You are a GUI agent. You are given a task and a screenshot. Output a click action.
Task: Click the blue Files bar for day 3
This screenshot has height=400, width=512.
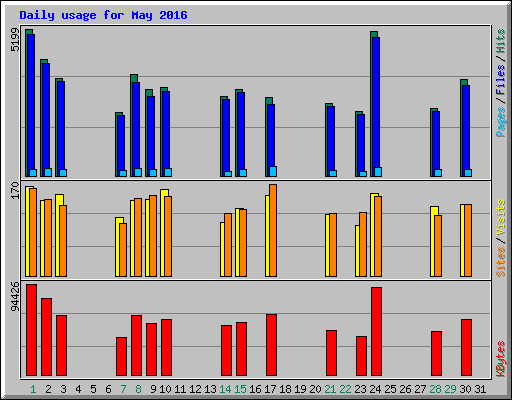pyautogui.click(x=61, y=129)
